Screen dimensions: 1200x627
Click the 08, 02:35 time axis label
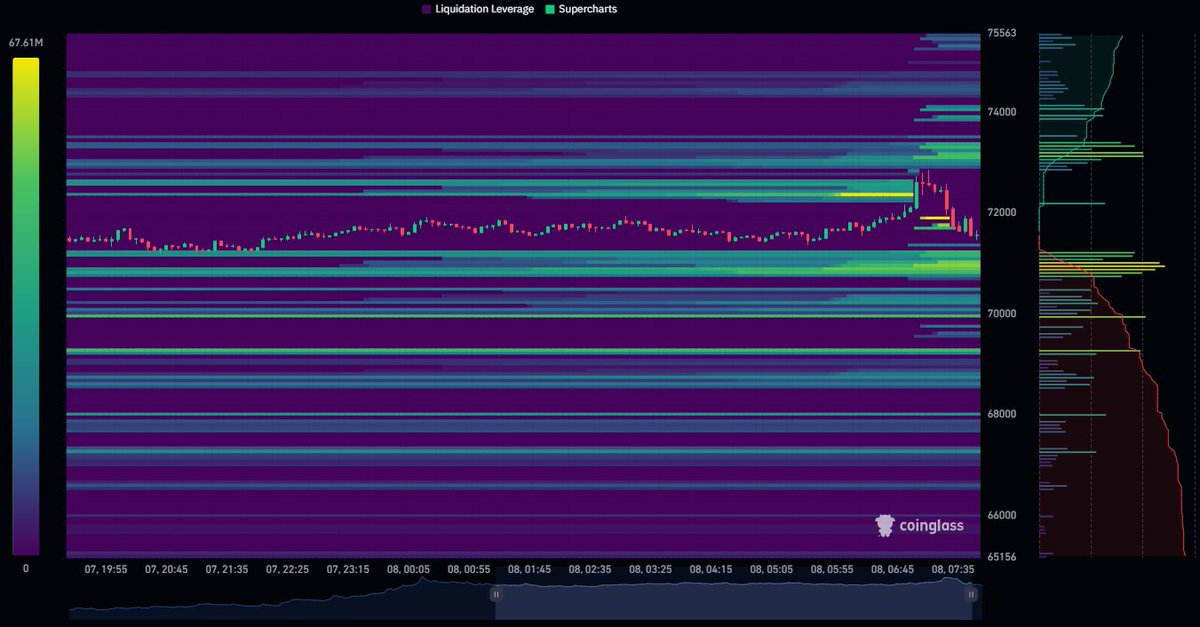pyautogui.click(x=589, y=569)
